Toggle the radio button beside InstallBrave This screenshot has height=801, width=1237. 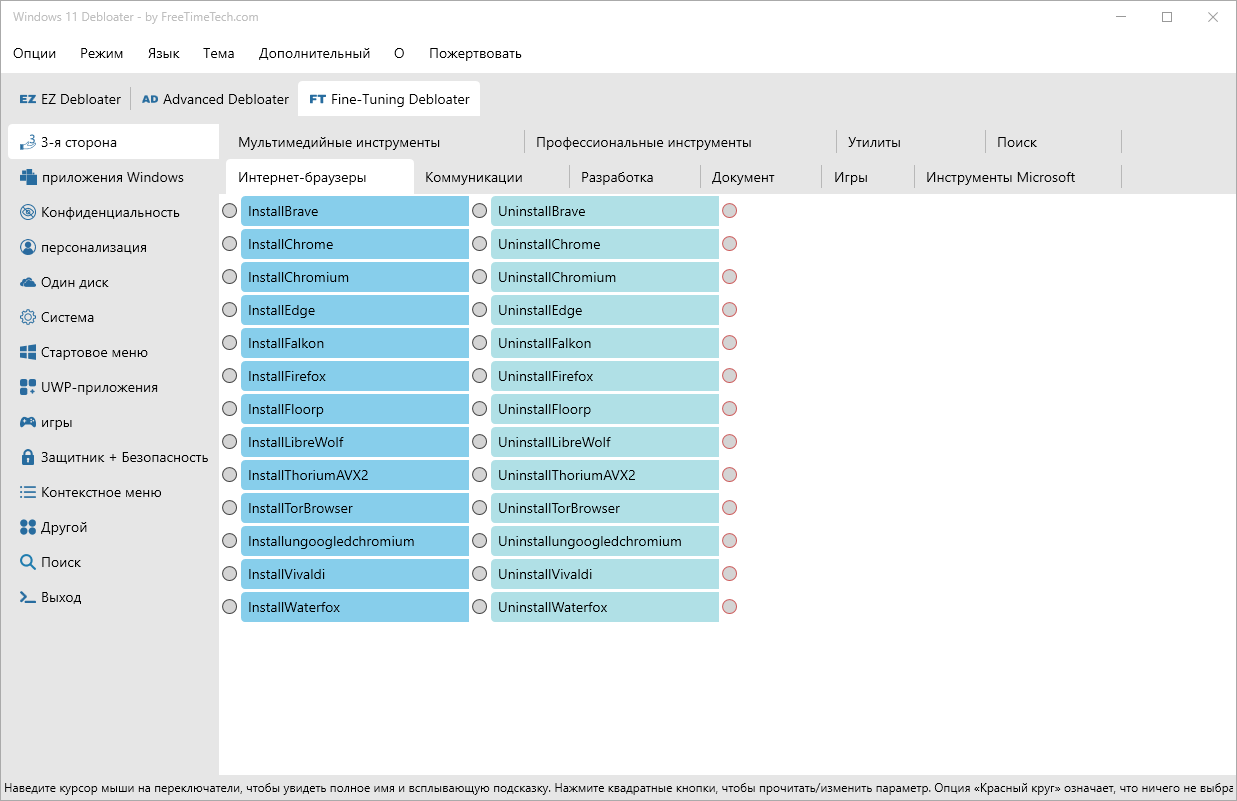click(x=230, y=211)
